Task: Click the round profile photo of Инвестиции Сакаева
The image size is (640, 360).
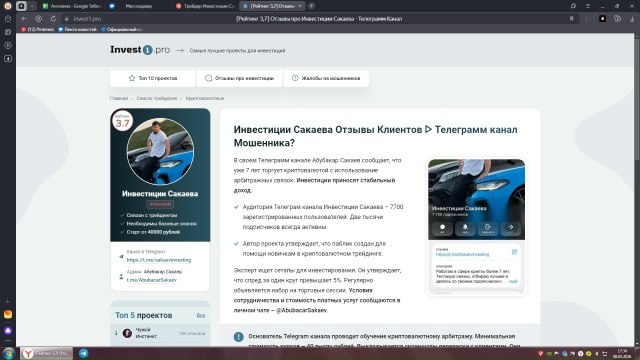Action: click(x=160, y=151)
